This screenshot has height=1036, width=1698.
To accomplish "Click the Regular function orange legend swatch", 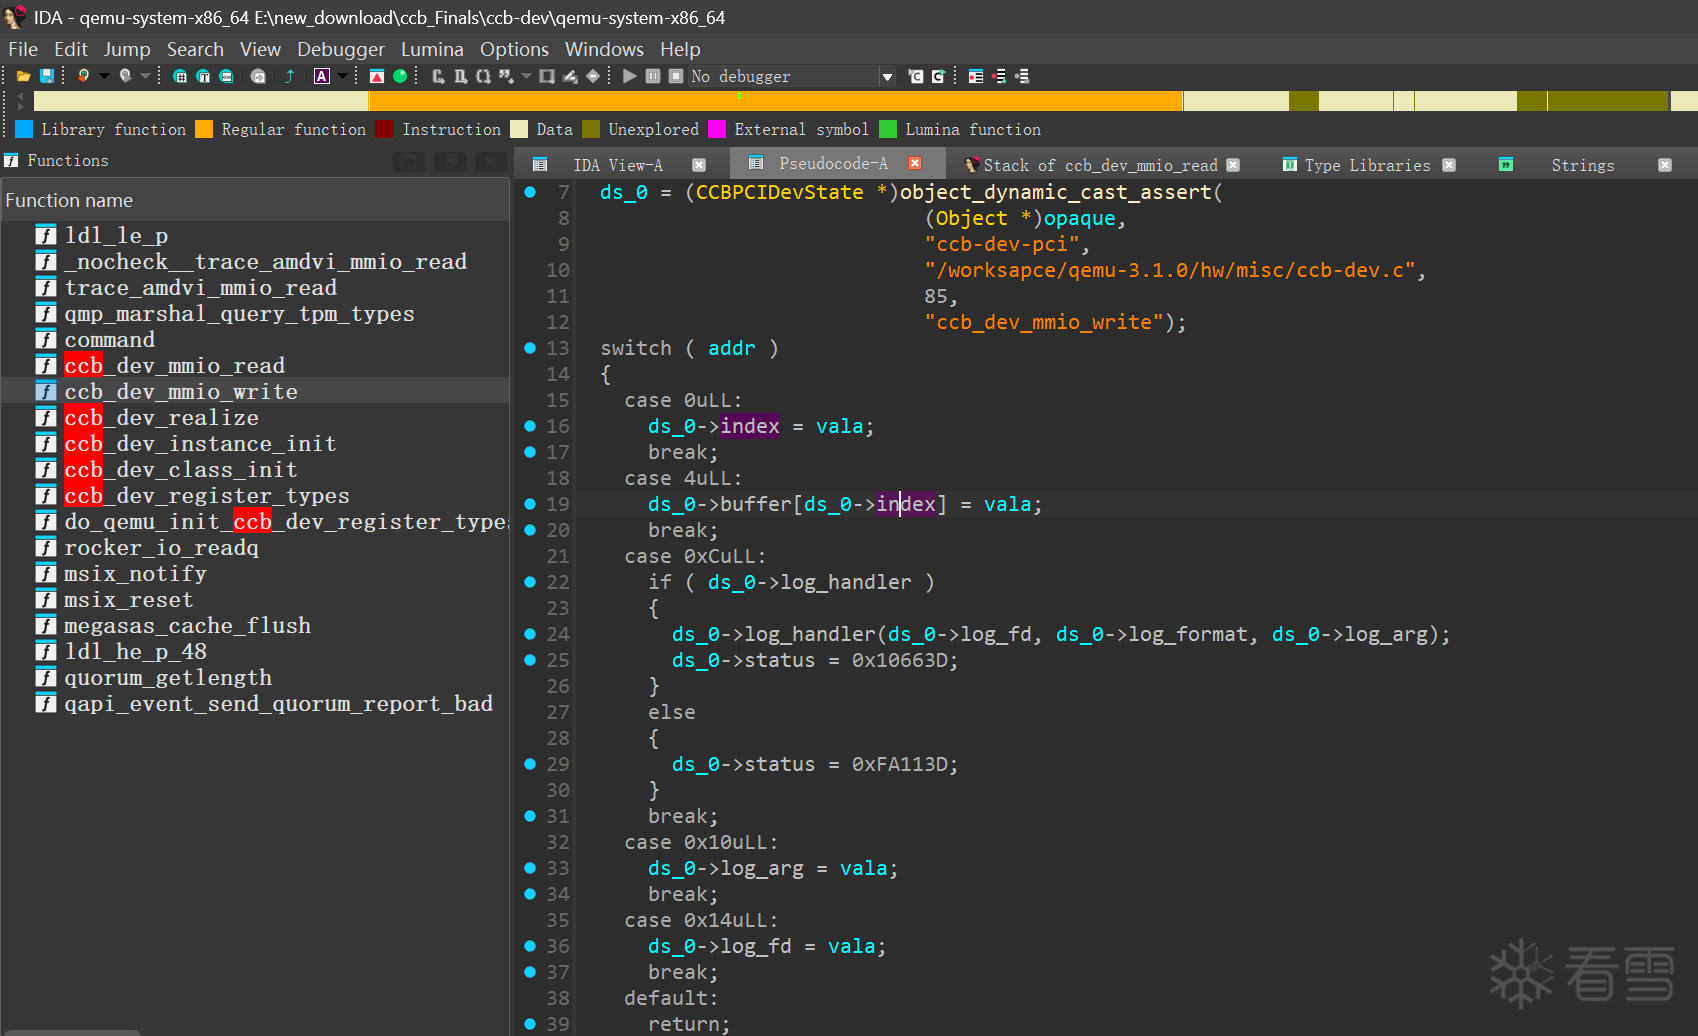I will (204, 129).
